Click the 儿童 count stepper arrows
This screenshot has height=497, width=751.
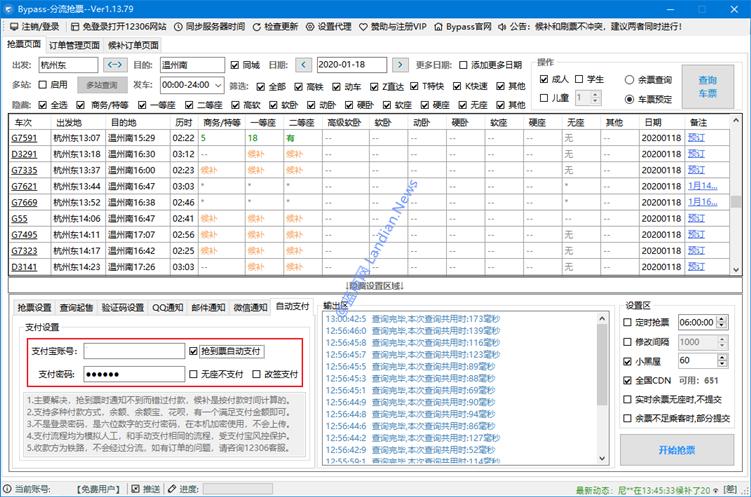(595, 98)
